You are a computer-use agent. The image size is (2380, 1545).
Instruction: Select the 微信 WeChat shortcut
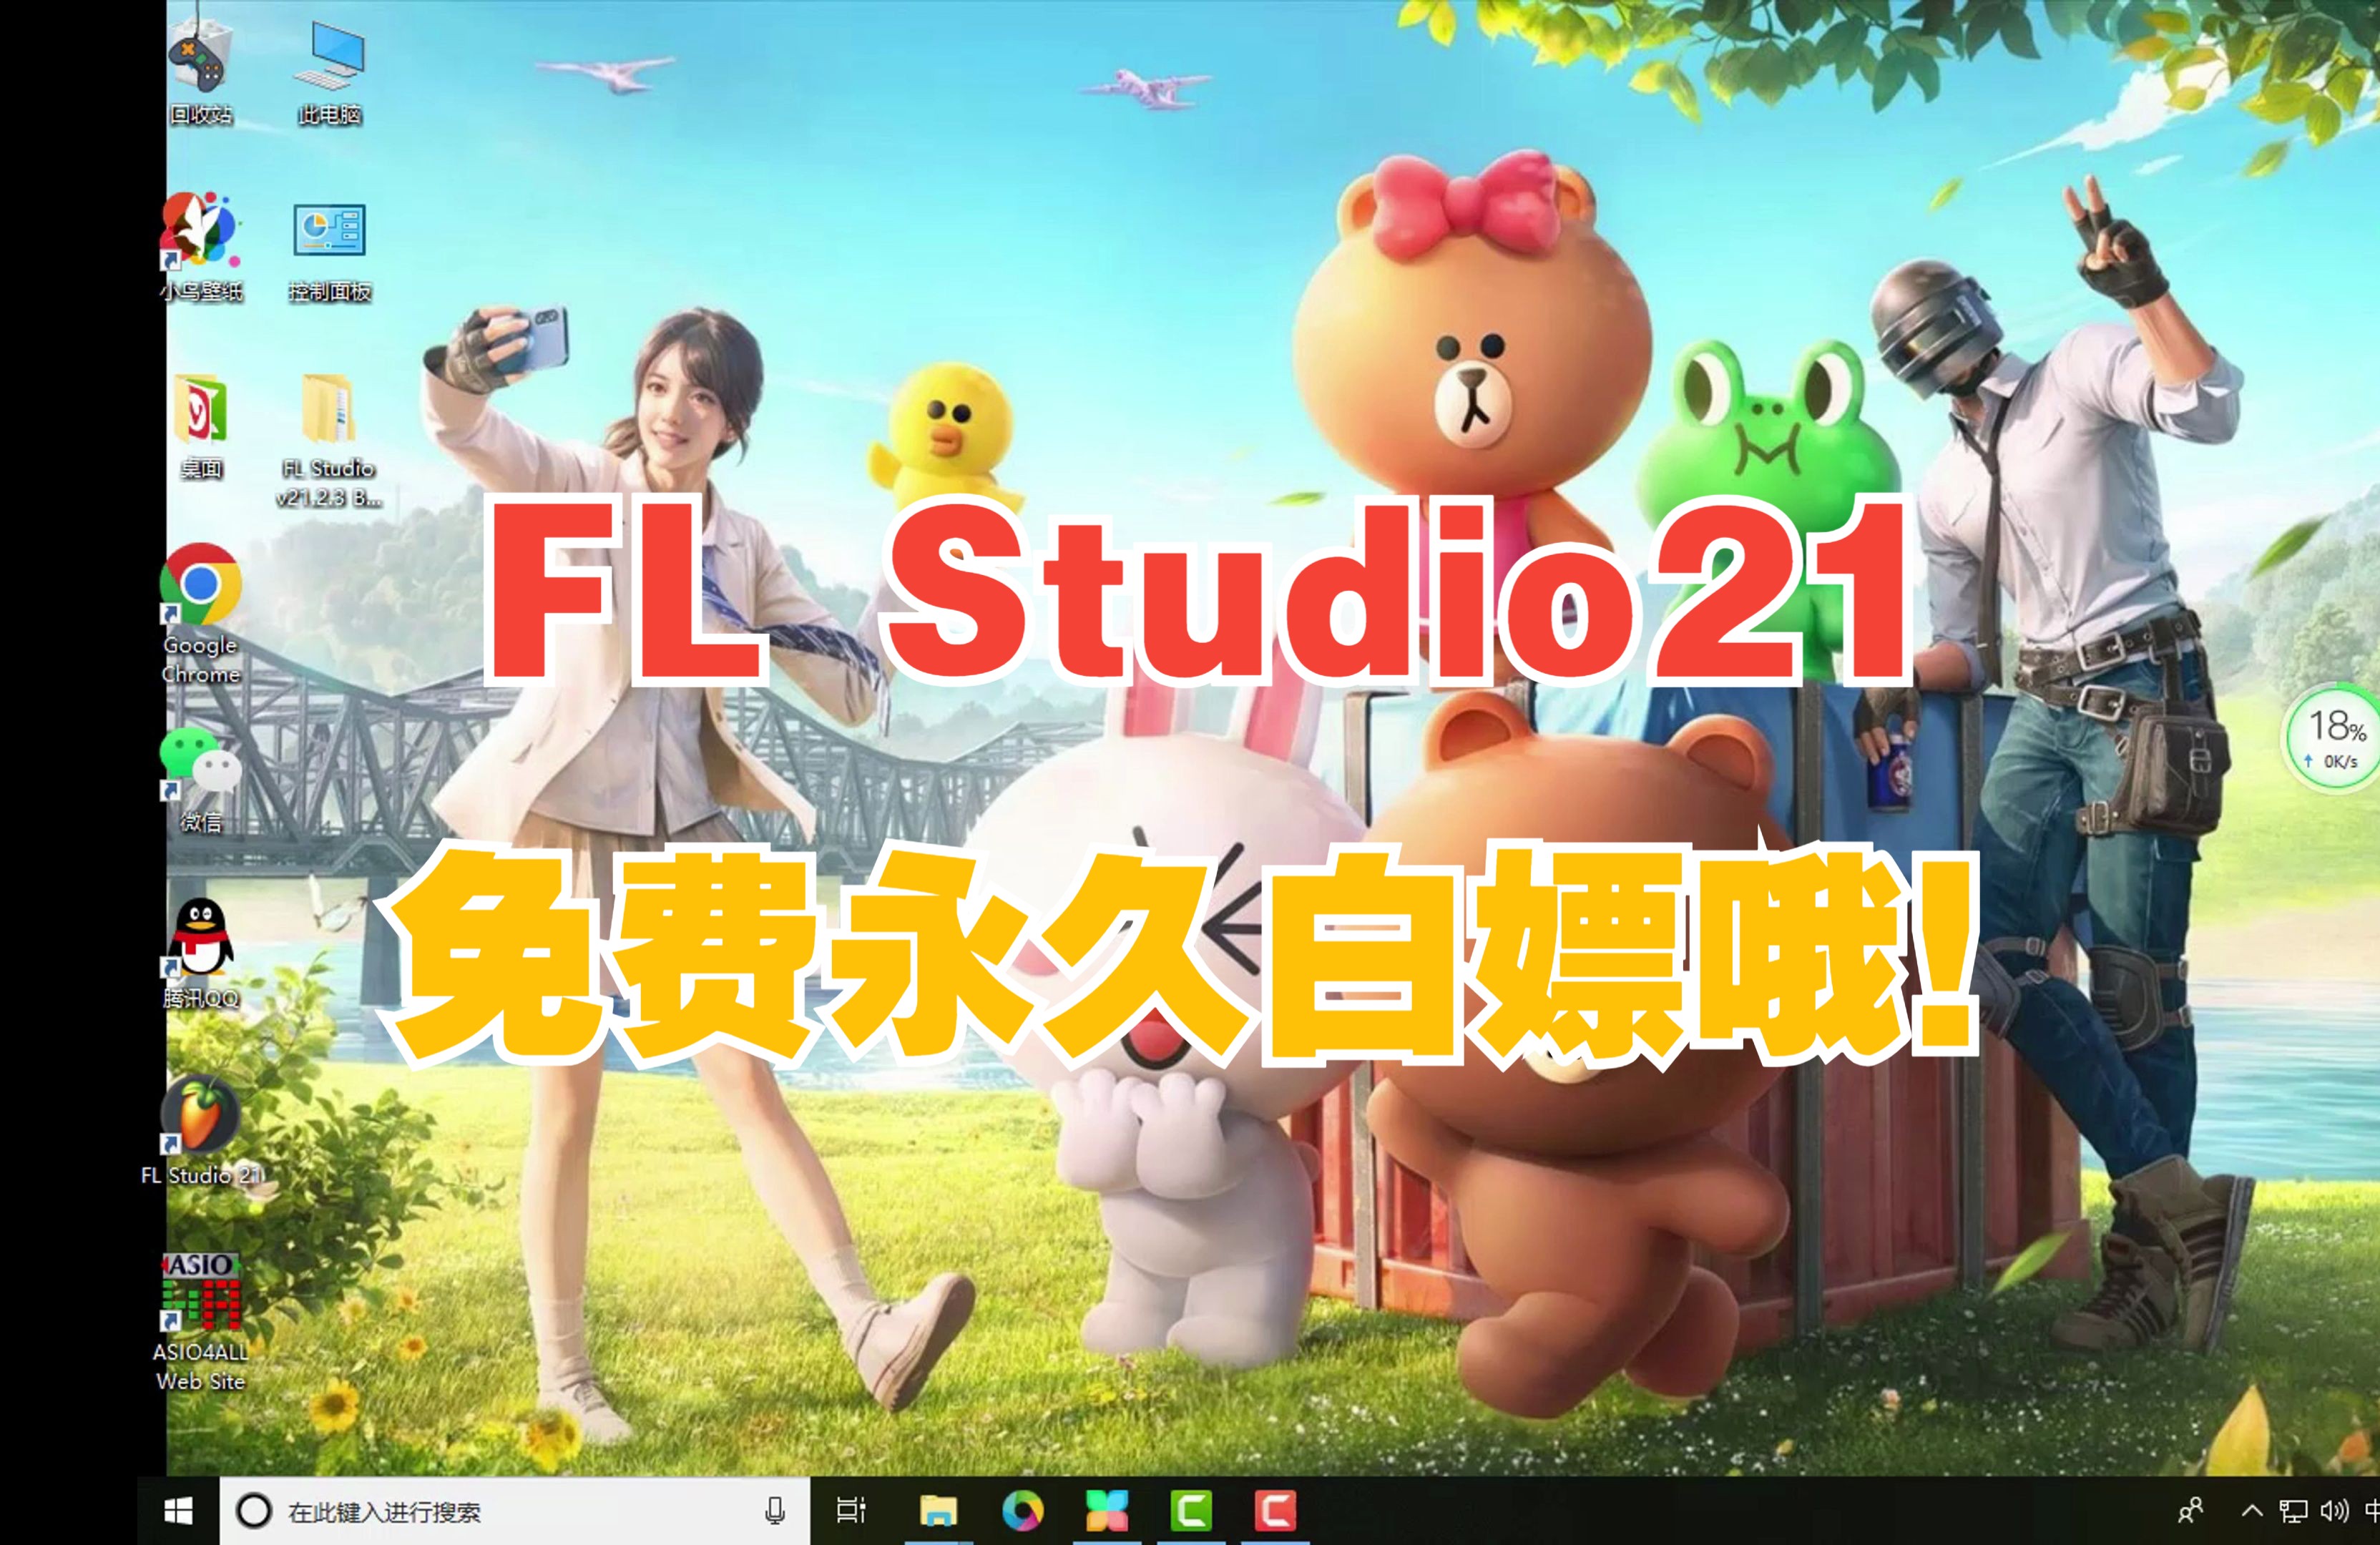200,780
